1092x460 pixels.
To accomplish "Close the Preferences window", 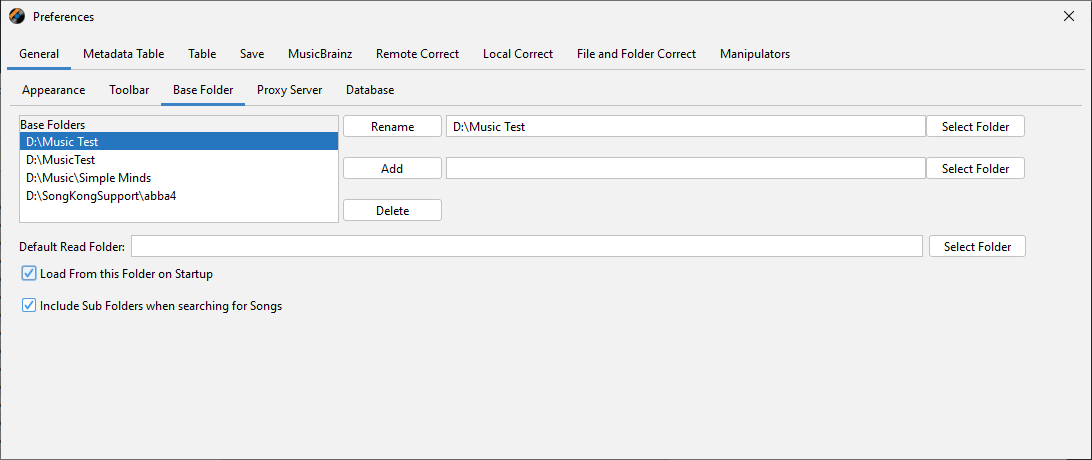I will [x=1069, y=16].
